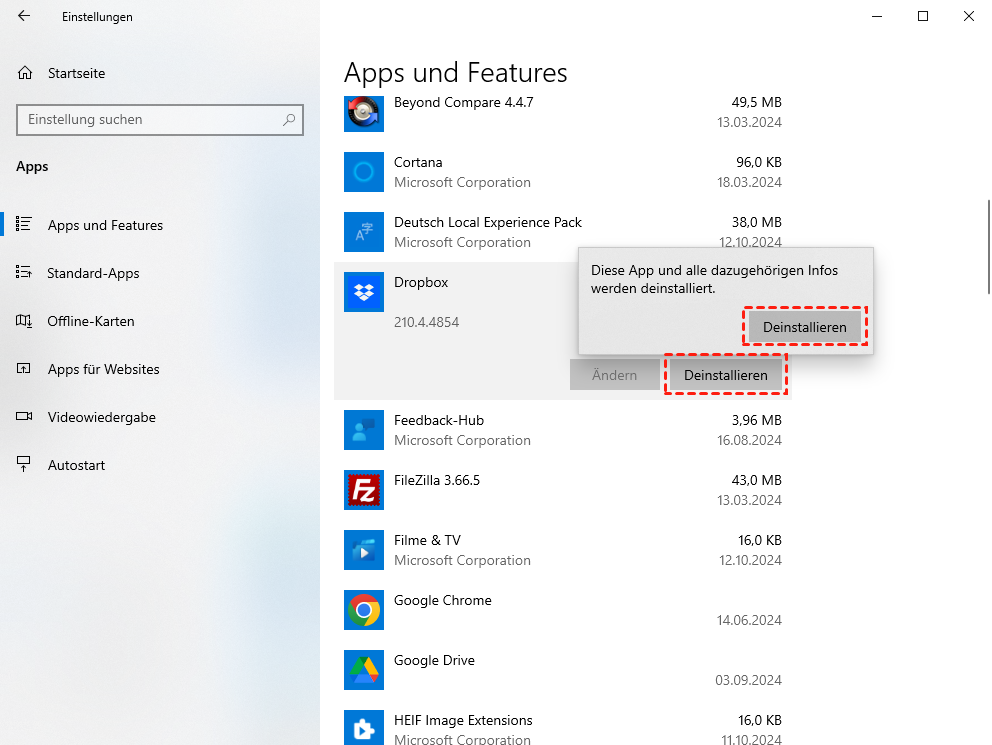Select the Feedback-Hub entry name

(438, 421)
